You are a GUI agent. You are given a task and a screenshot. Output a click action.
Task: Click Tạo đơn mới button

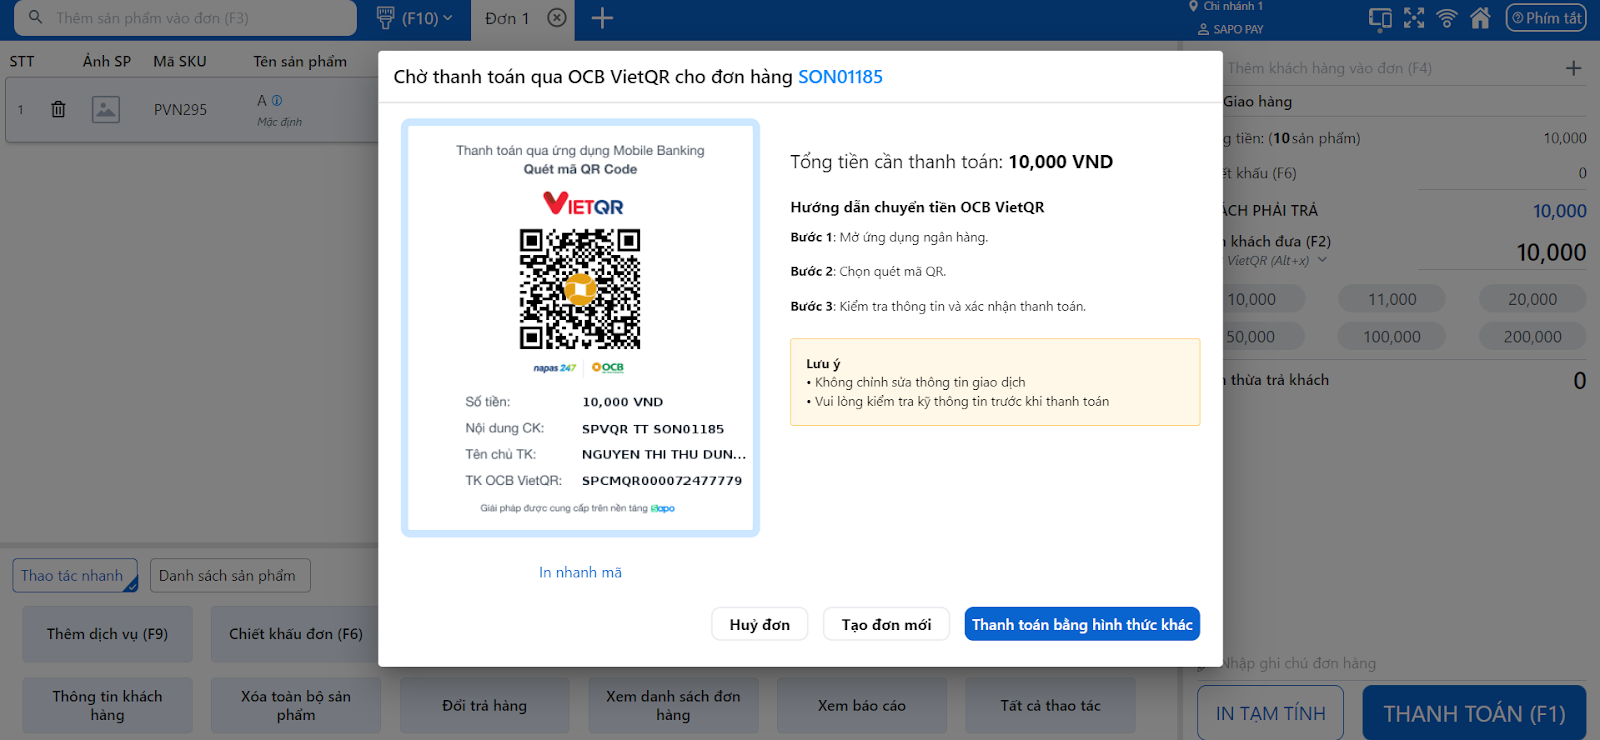[x=886, y=625]
